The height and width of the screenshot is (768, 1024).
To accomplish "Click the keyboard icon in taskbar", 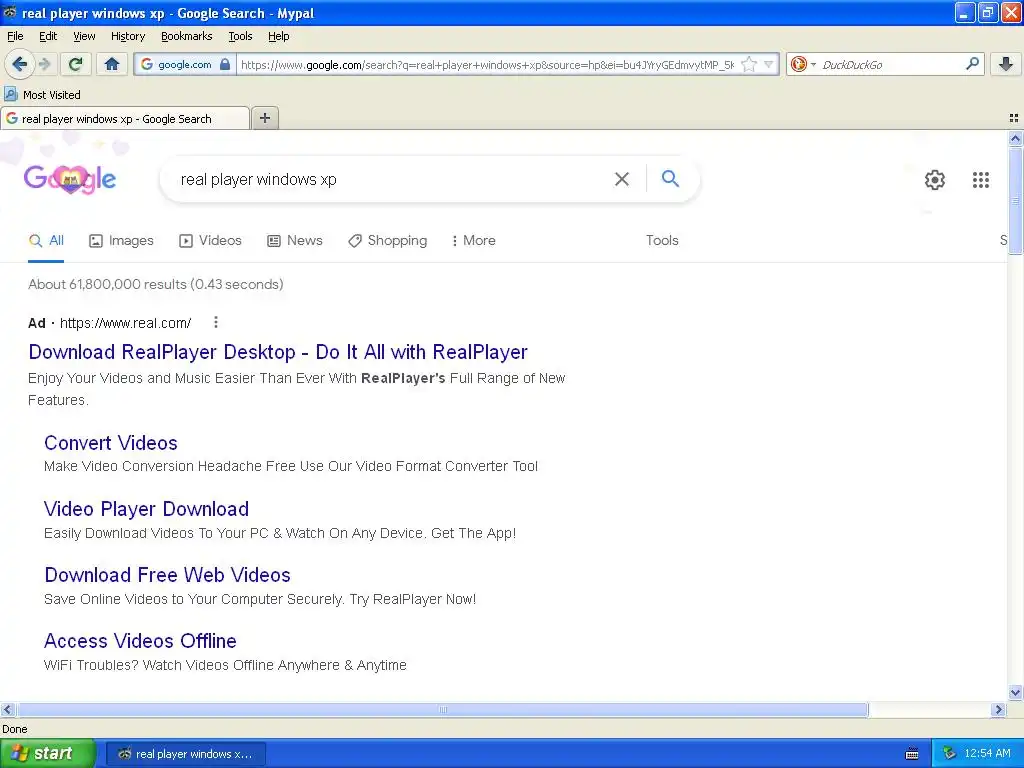I will pos(912,754).
